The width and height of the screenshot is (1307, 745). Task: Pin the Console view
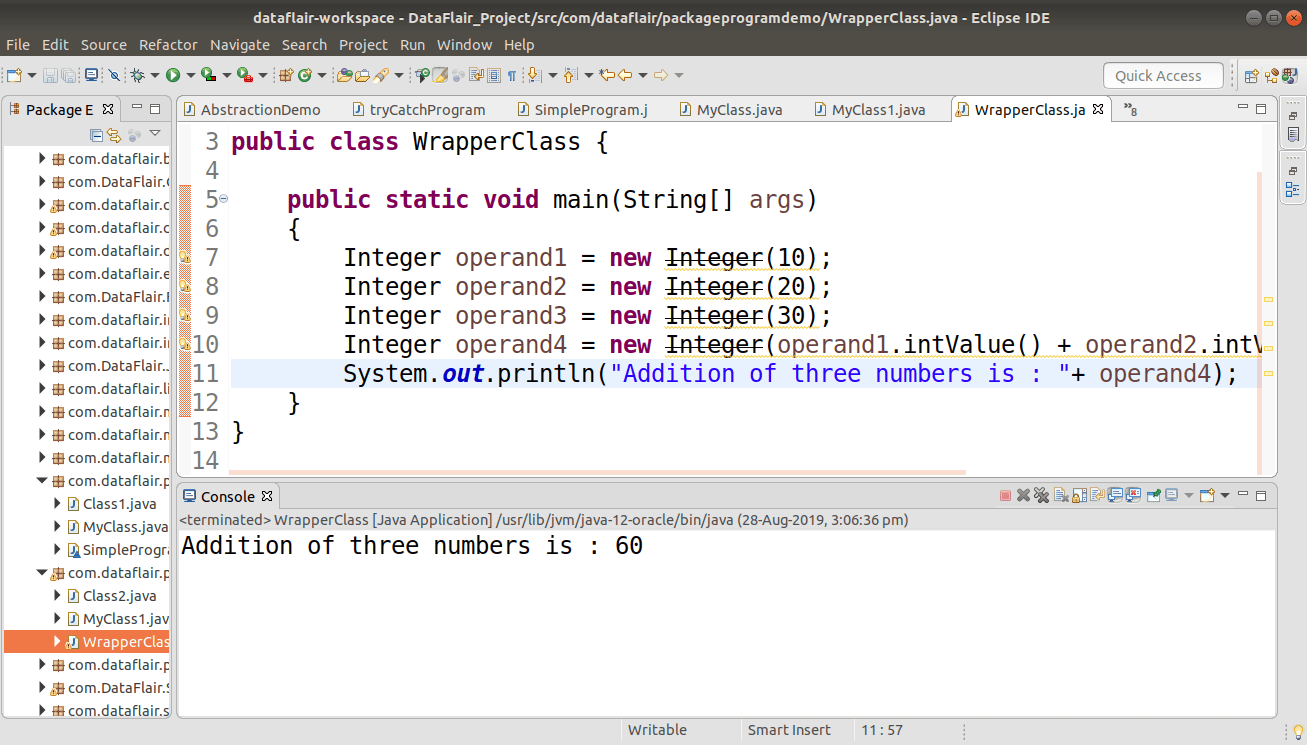(1154, 497)
